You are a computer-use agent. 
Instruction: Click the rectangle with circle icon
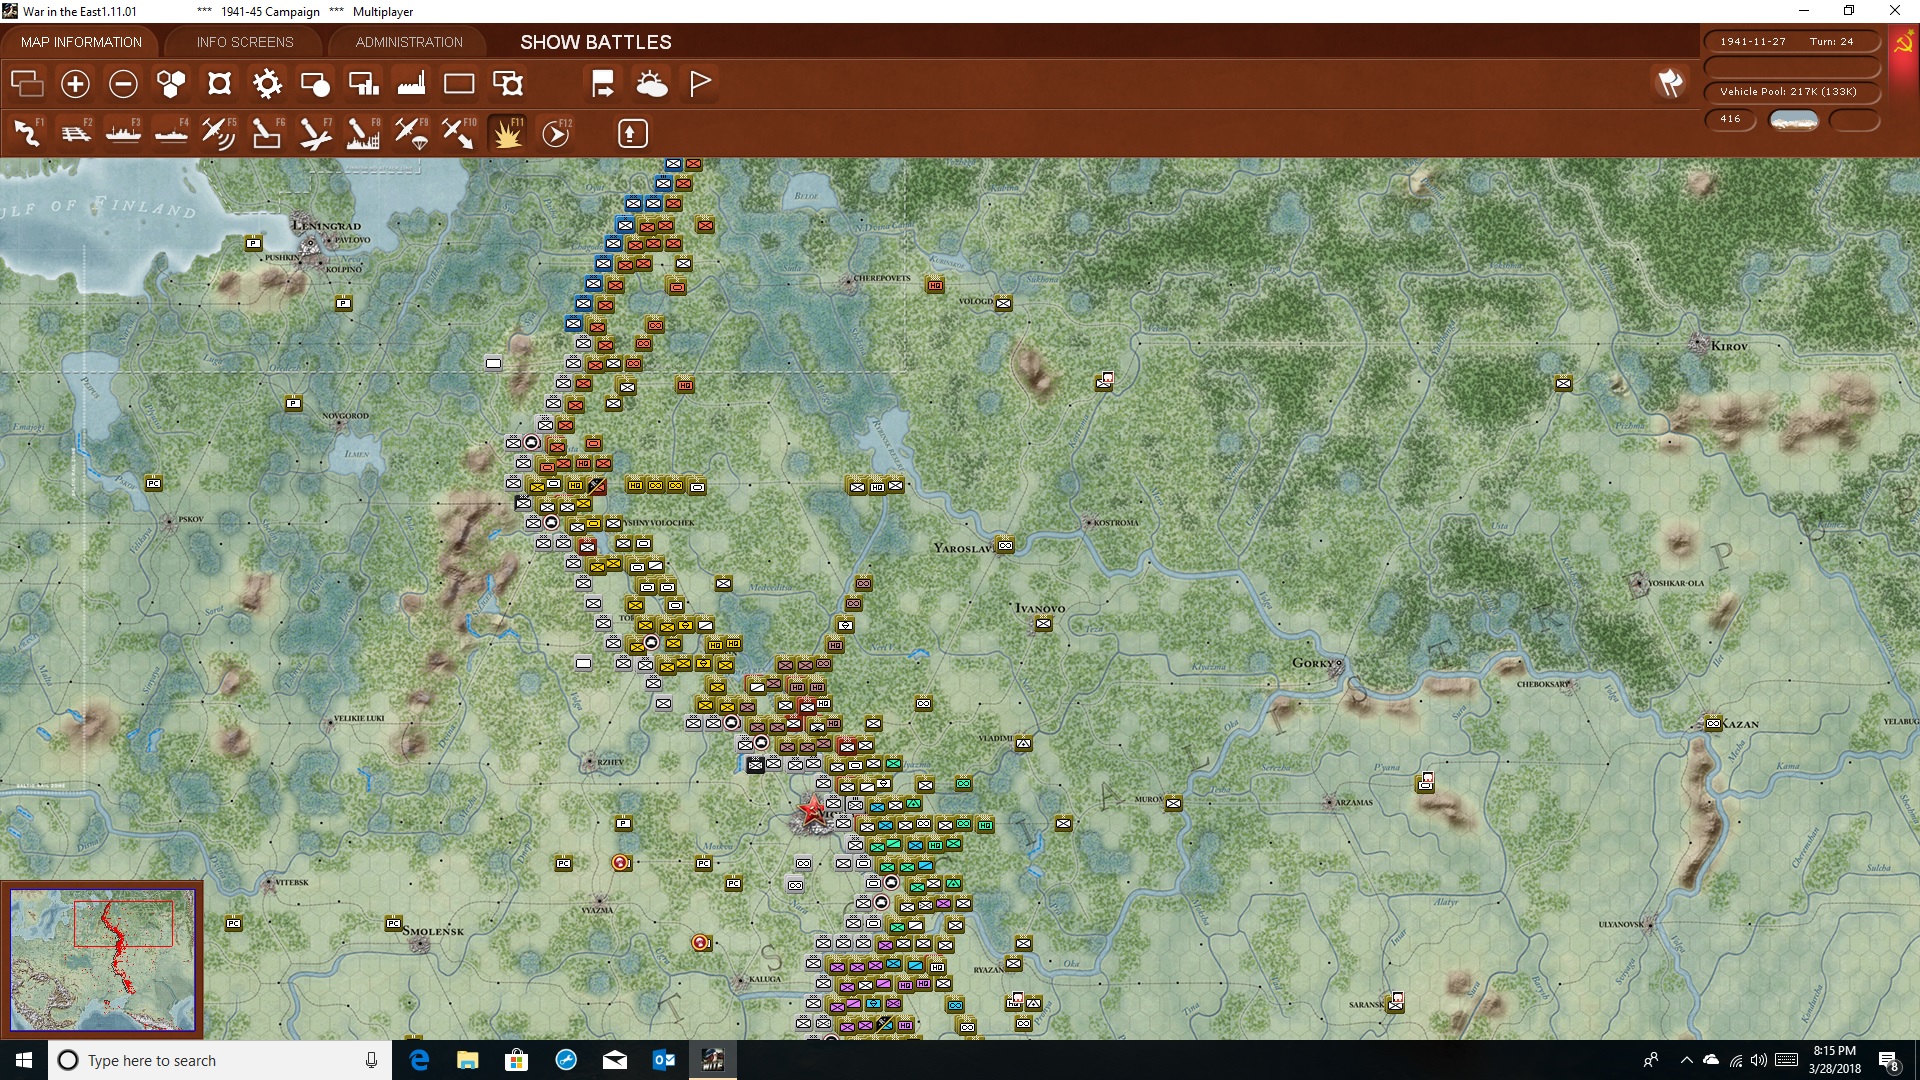(x=315, y=84)
